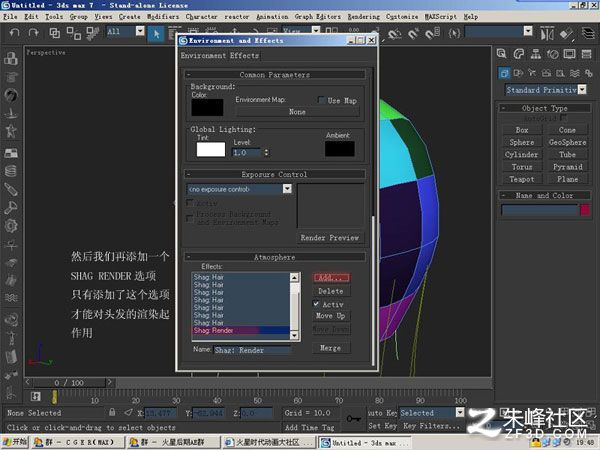This screenshot has width=600, height=450.
Task: Open the Standard Primitives dropdown
Action: click(582, 90)
